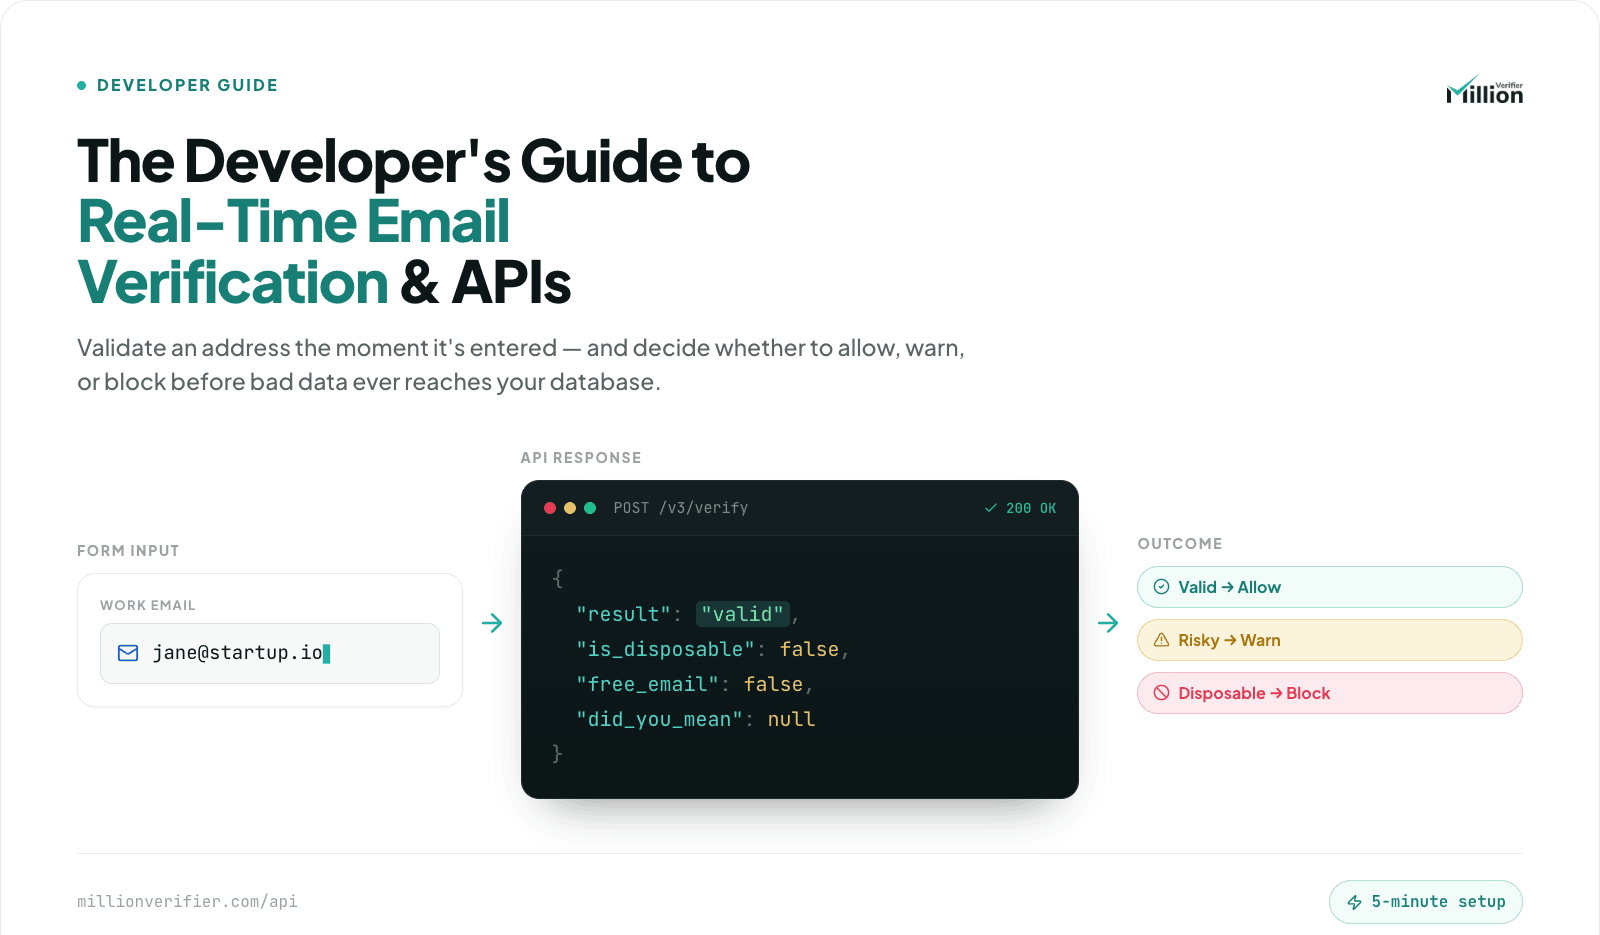Click the green dot in the code window

point(590,508)
